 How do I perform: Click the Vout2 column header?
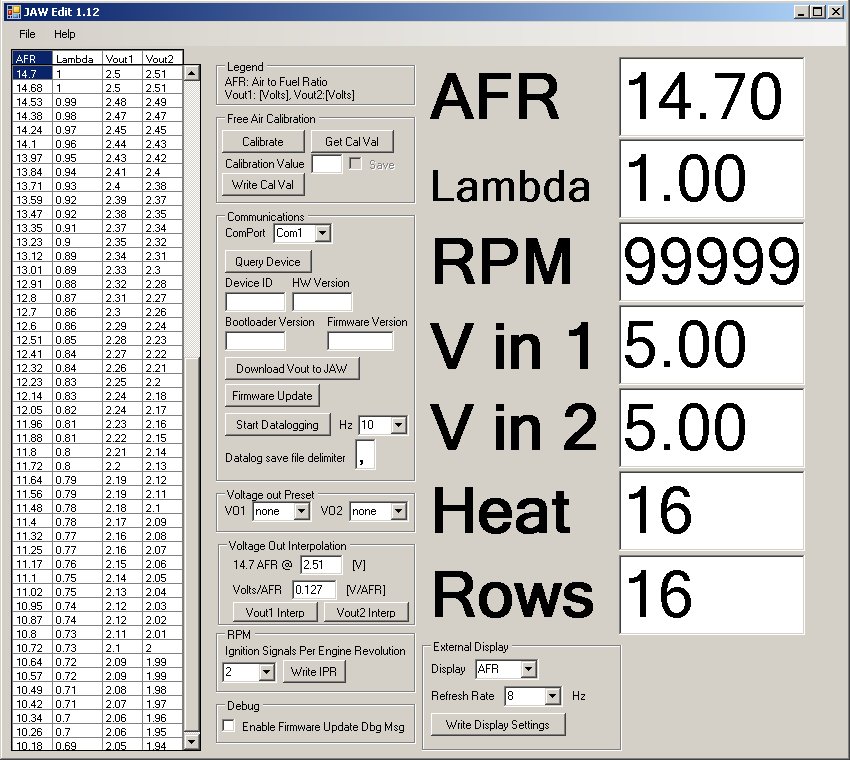163,59
